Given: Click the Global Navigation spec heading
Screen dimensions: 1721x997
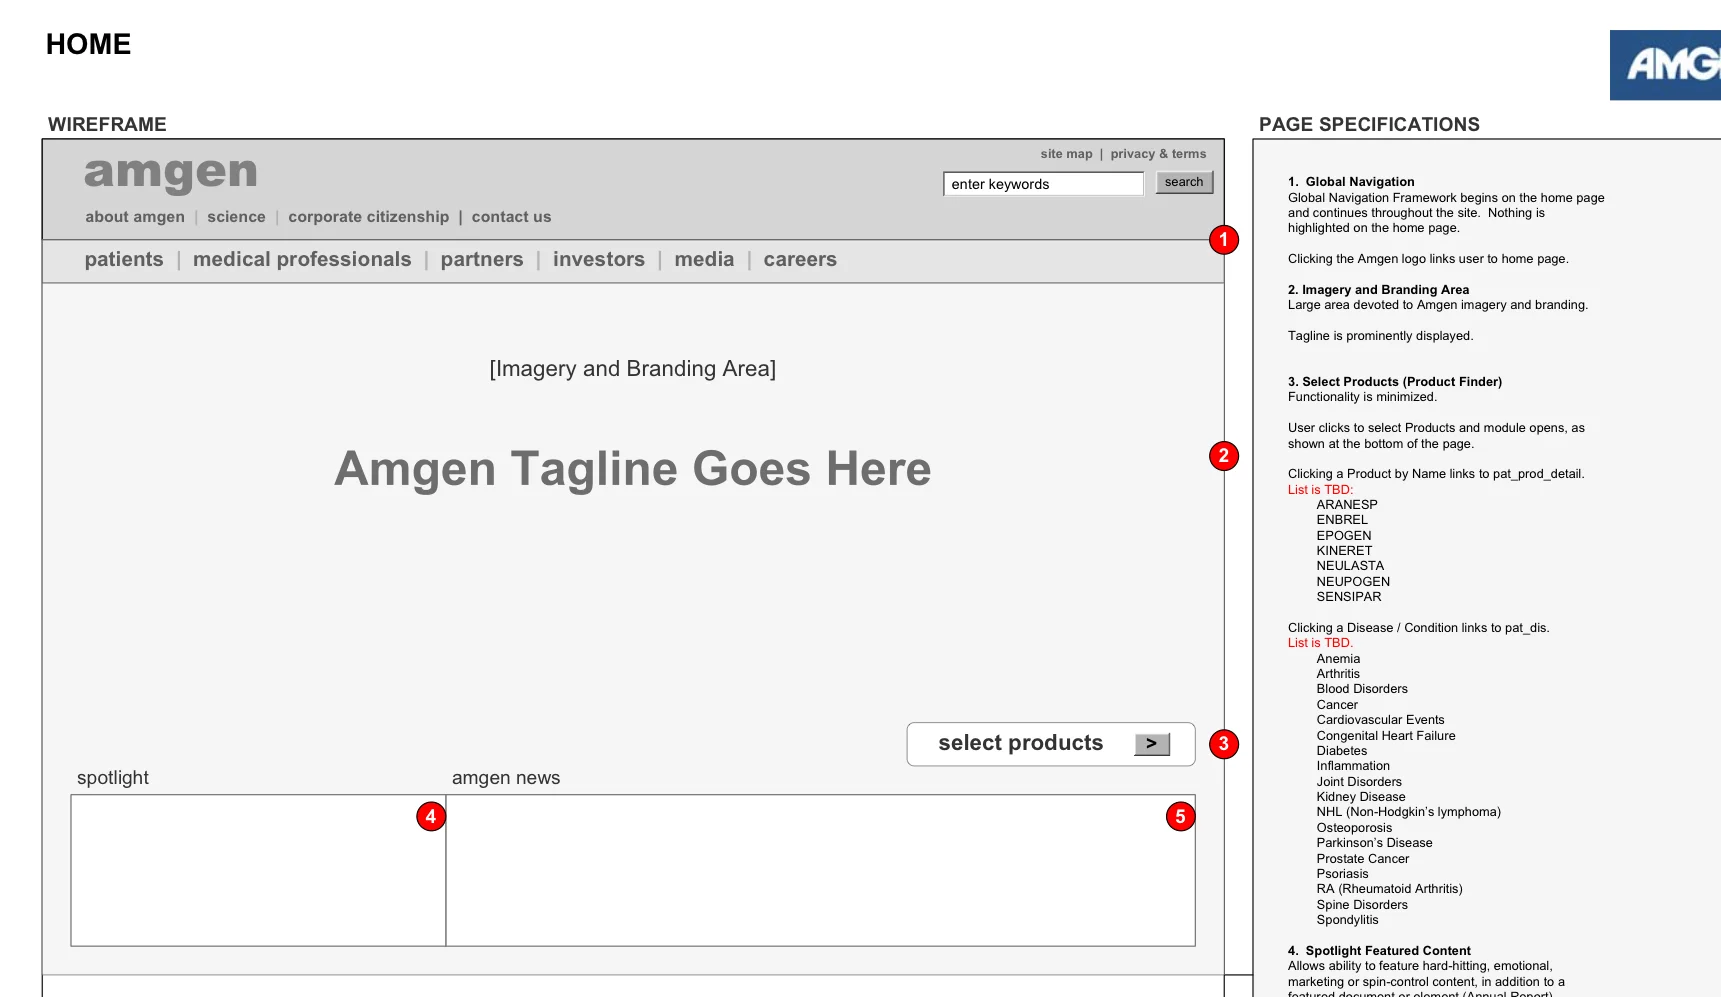Looking at the screenshot, I should (x=1351, y=182).
